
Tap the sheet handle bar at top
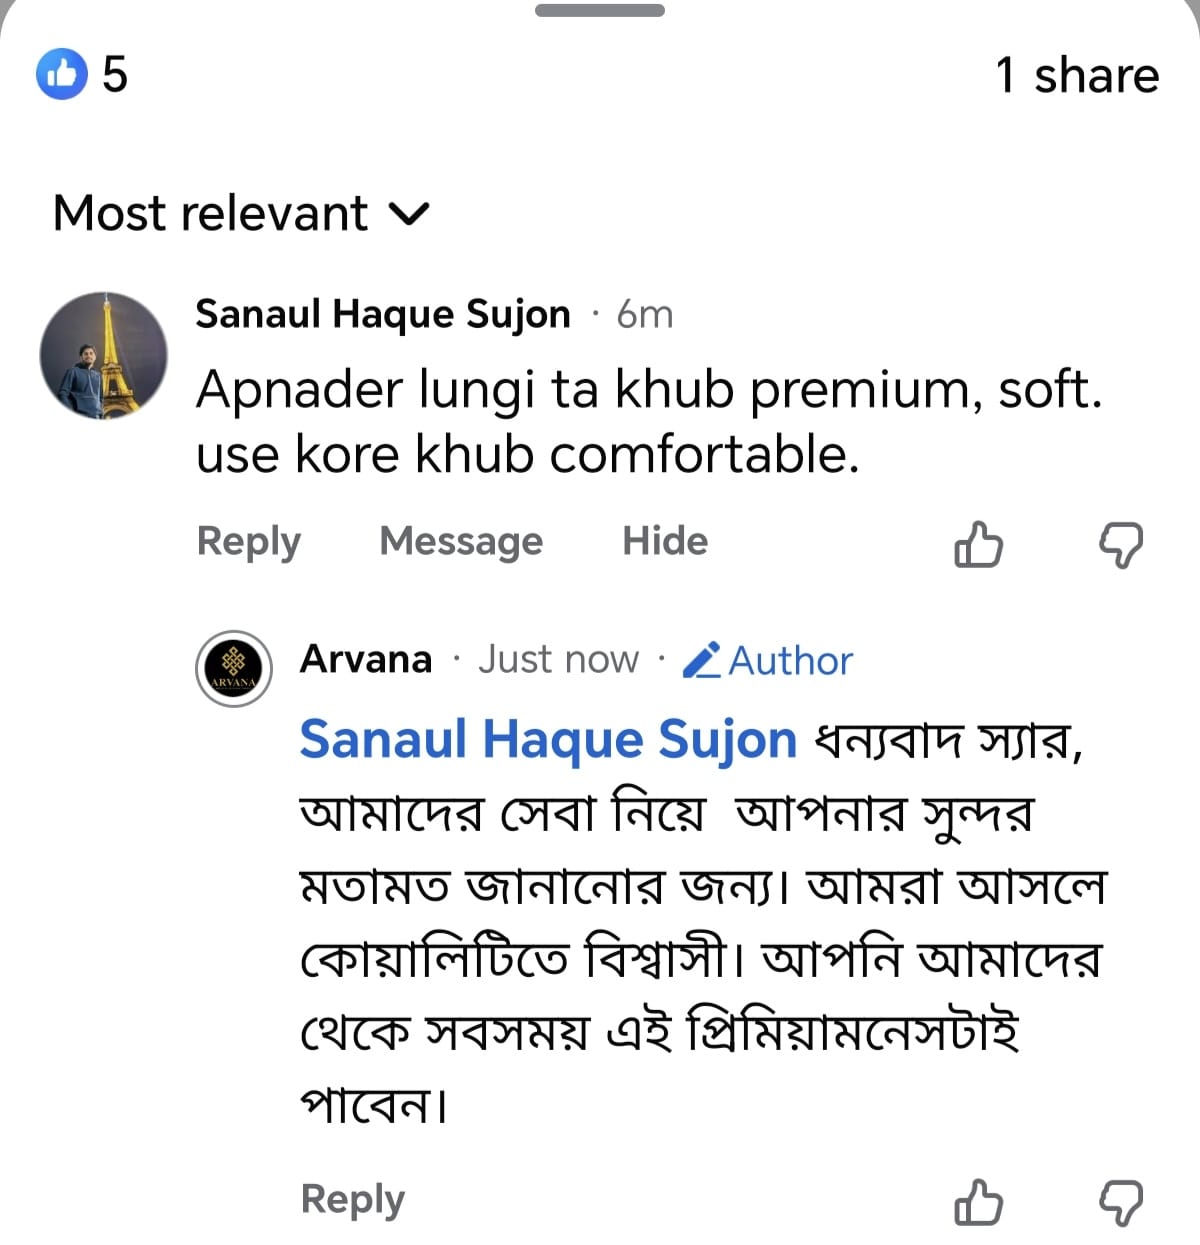[x=599, y=10]
